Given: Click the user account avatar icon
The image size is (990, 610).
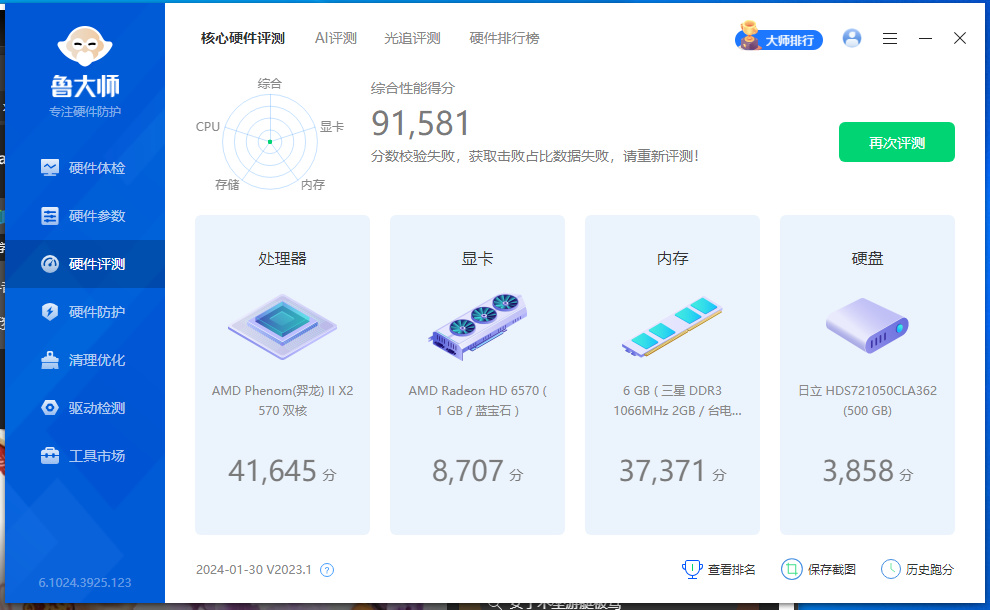Looking at the screenshot, I should tap(852, 39).
